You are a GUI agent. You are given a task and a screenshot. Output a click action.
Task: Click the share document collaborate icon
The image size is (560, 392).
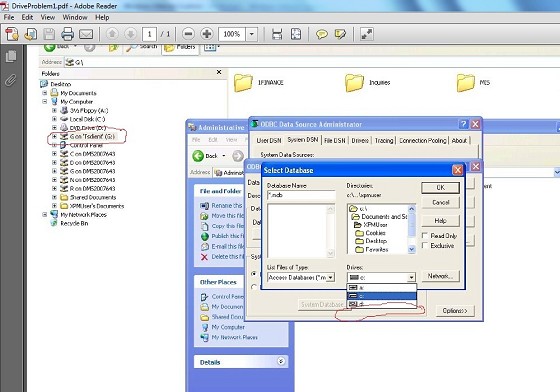click(x=31, y=34)
